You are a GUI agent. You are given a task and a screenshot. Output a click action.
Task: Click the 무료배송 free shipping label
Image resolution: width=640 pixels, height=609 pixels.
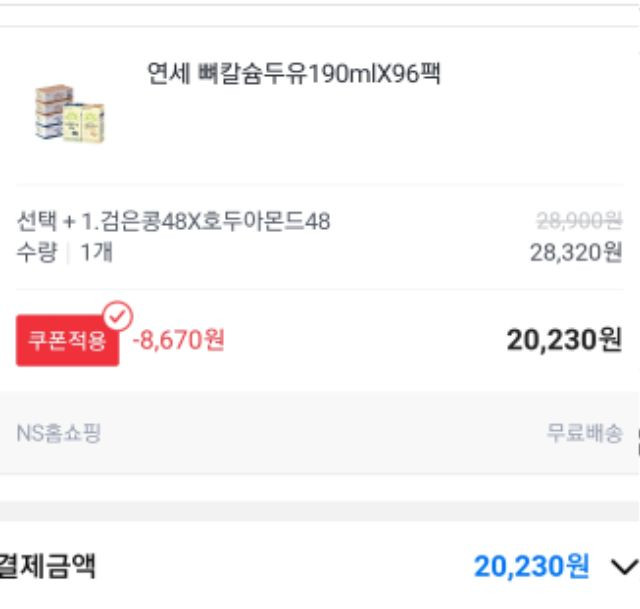[x=584, y=433]
